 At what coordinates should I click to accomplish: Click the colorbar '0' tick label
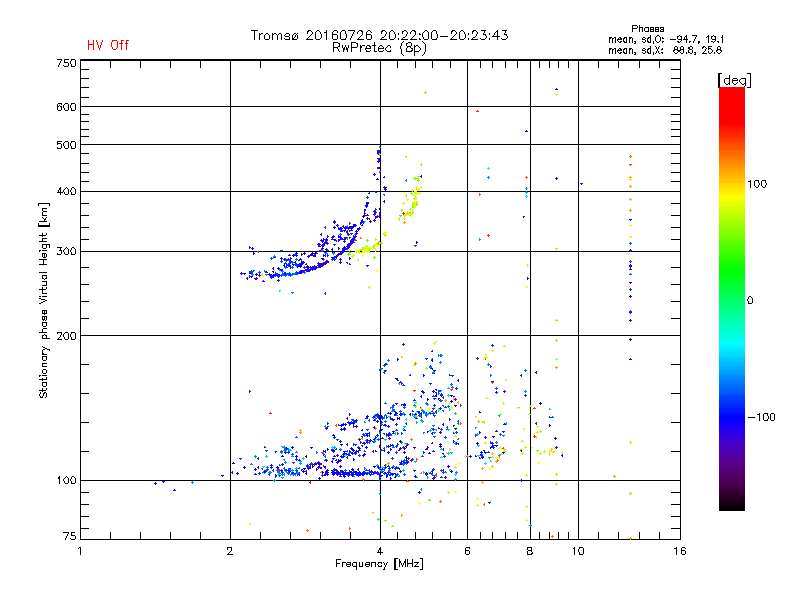[x=750, y=301]
